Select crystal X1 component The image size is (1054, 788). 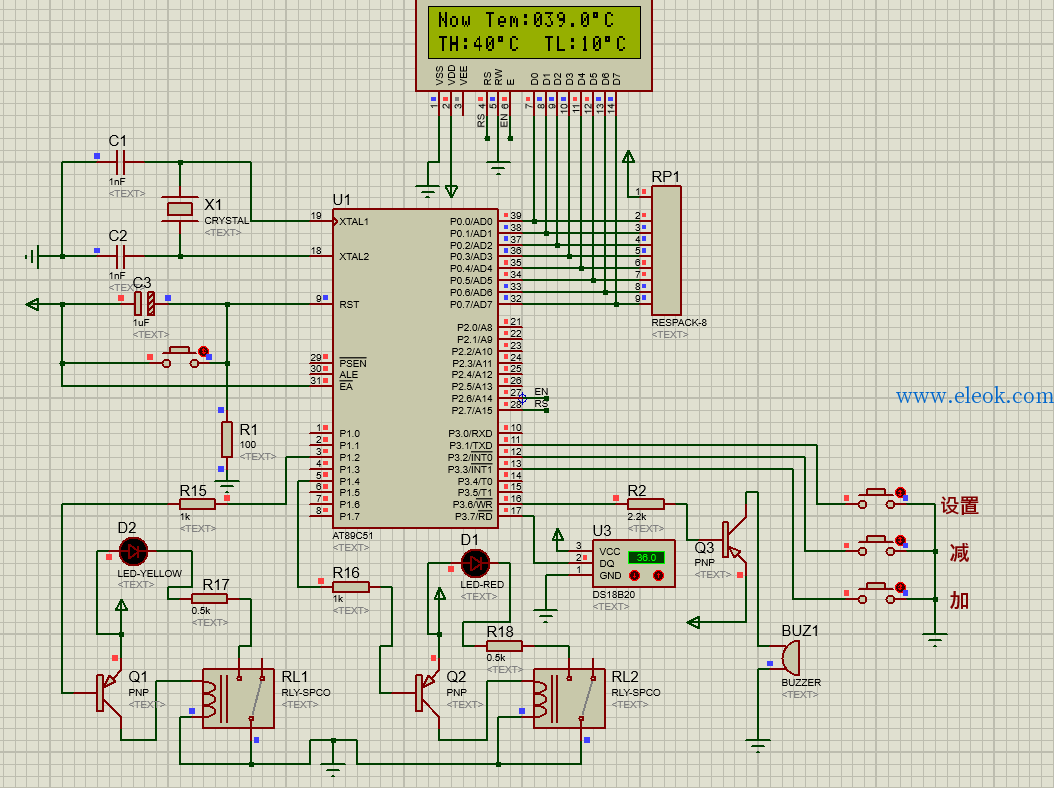click(180, 209)
